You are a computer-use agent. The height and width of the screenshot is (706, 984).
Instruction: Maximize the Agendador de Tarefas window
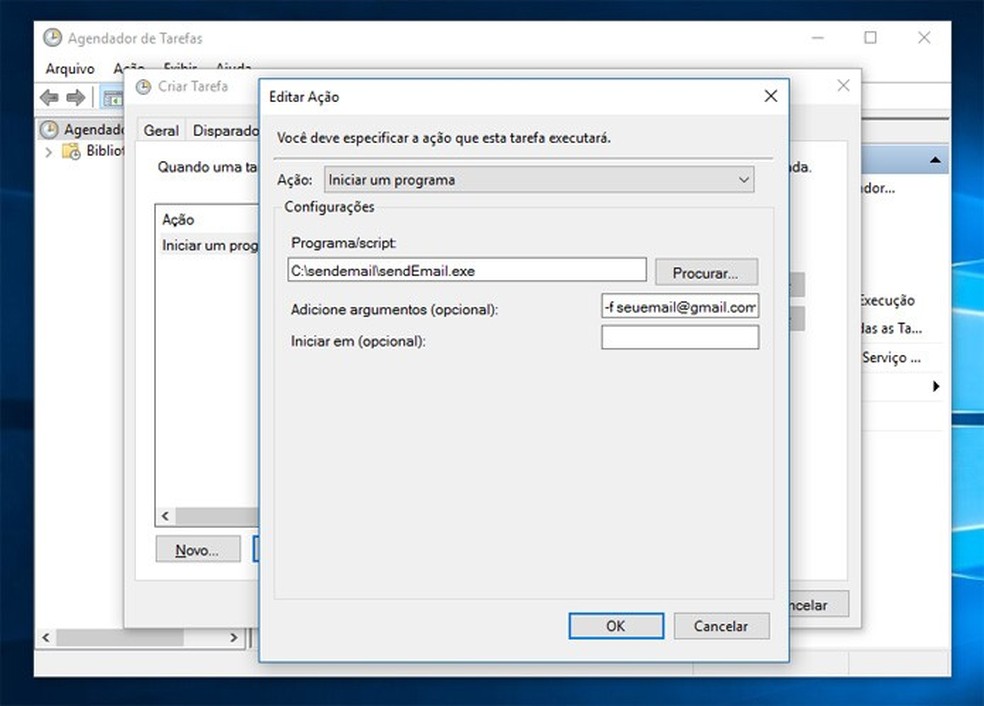870,38
